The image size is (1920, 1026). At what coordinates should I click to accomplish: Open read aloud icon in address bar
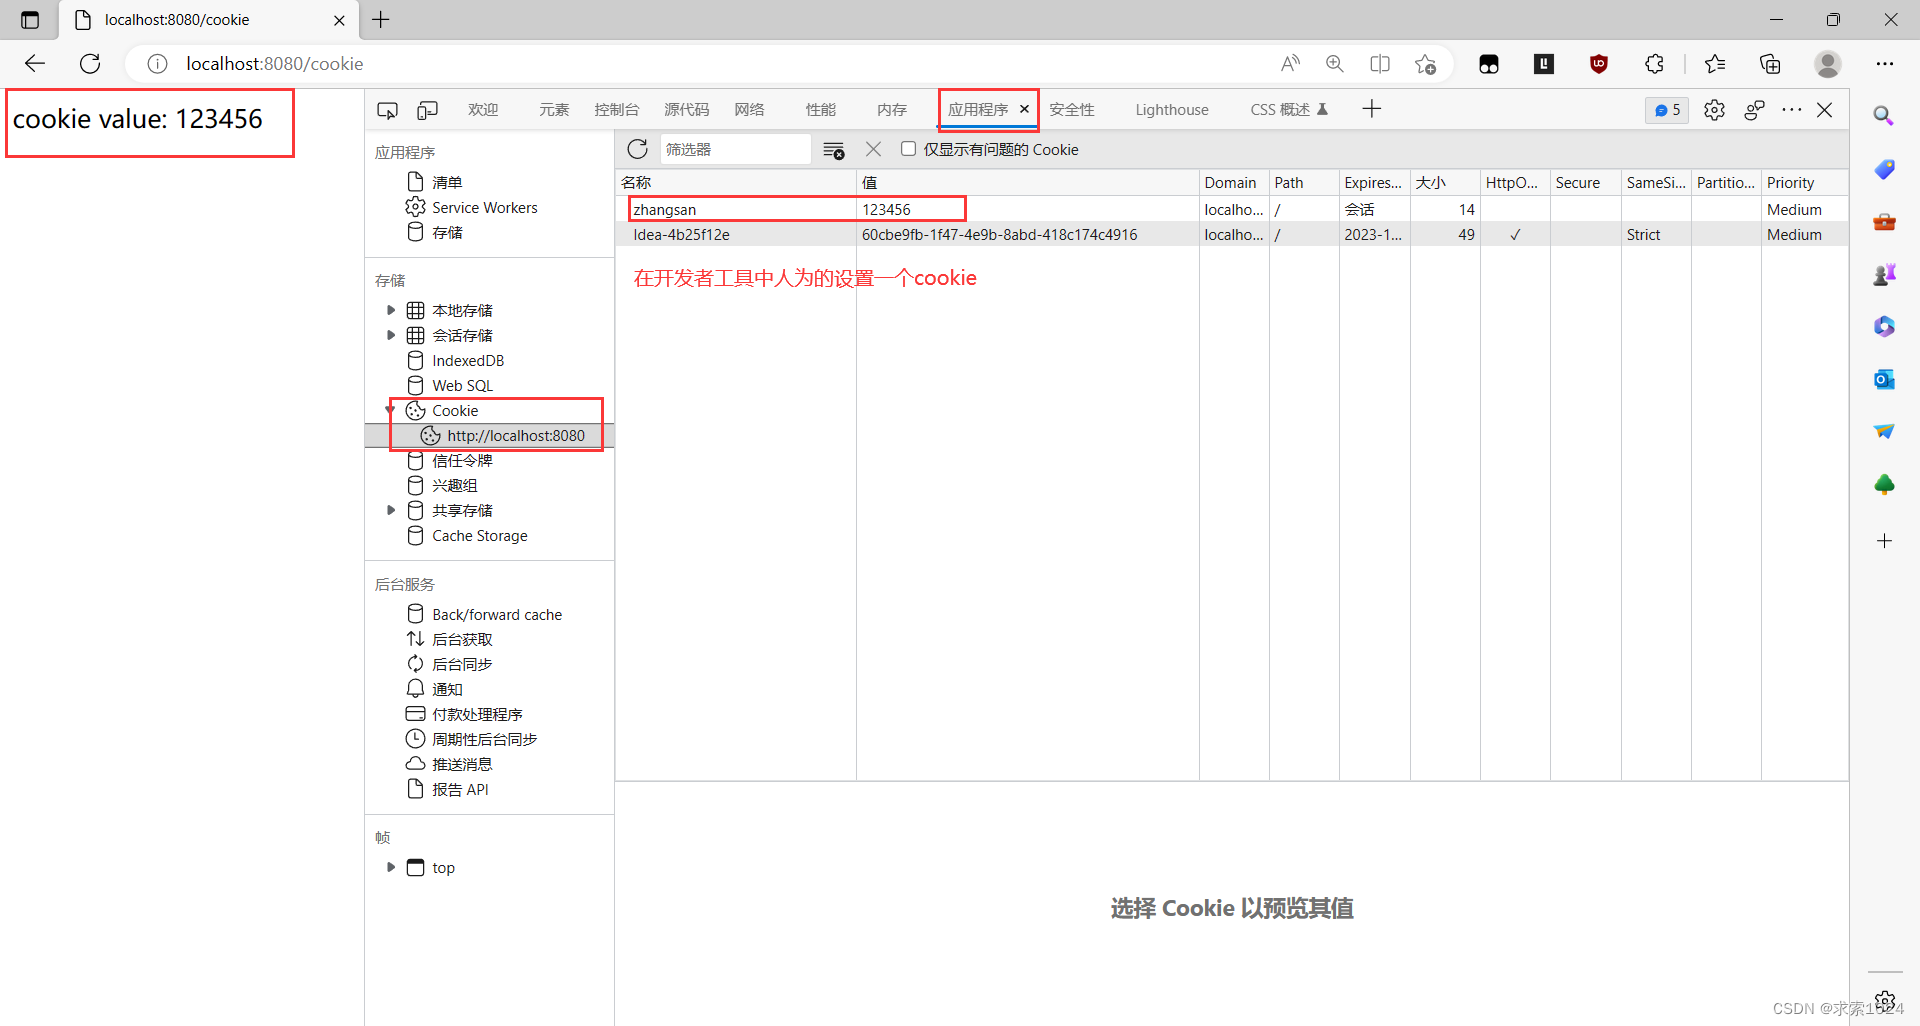coord(1290,64)
